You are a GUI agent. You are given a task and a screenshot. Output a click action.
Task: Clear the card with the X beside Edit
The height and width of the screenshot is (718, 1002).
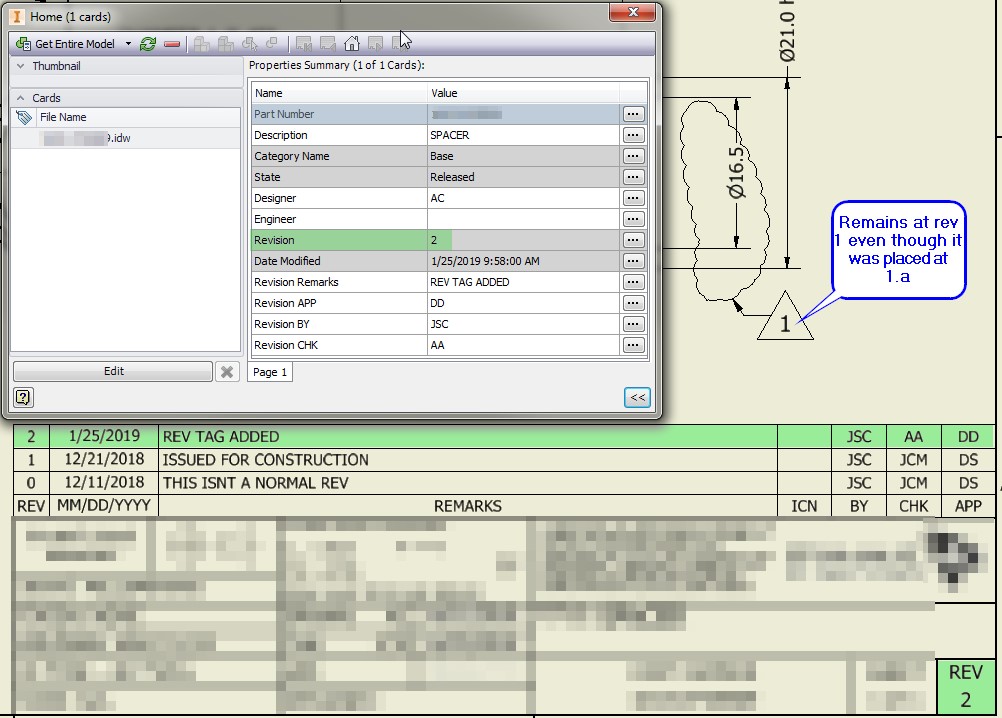coord(226,371)
